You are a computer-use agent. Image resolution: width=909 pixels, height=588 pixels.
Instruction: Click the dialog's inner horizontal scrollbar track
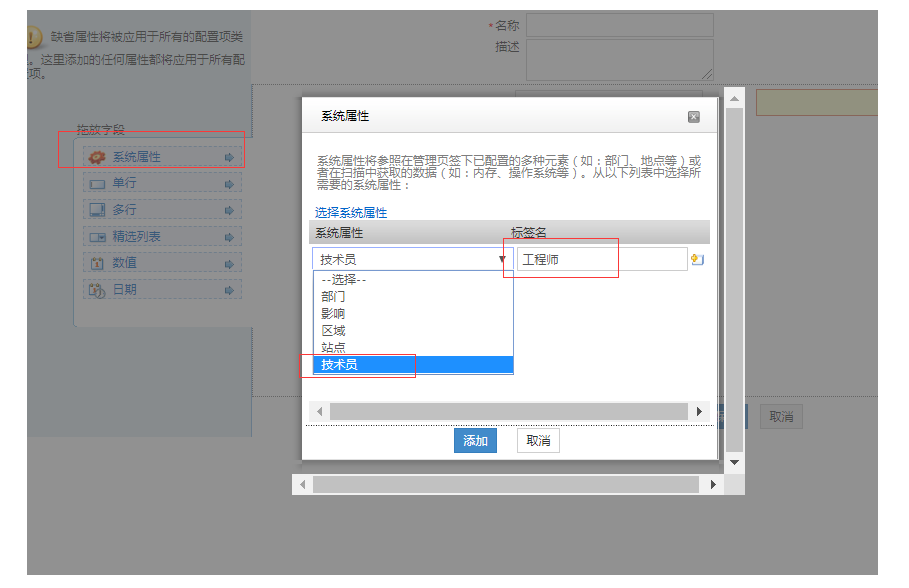[508, 412]
